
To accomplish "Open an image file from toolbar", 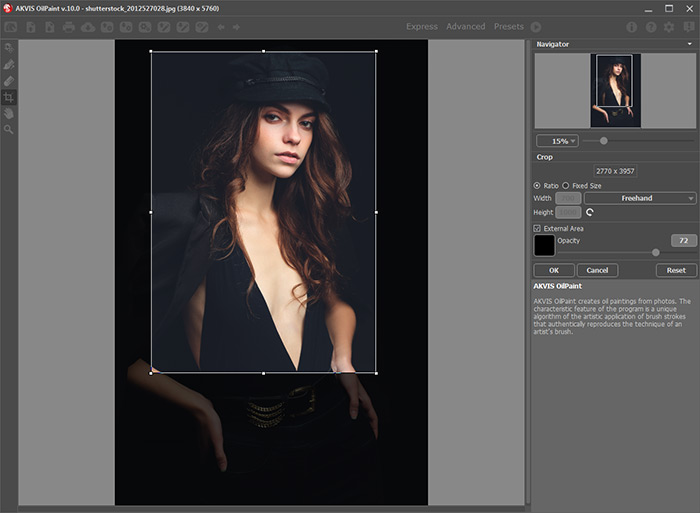I will [31, 27].
